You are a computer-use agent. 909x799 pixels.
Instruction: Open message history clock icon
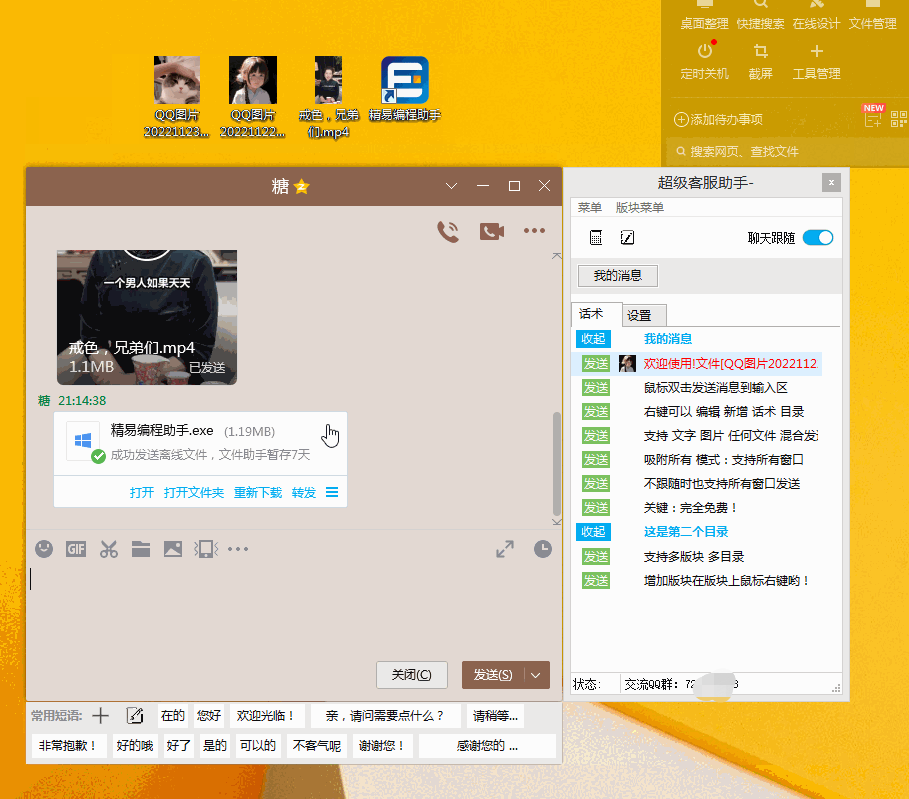click(542, 548)
